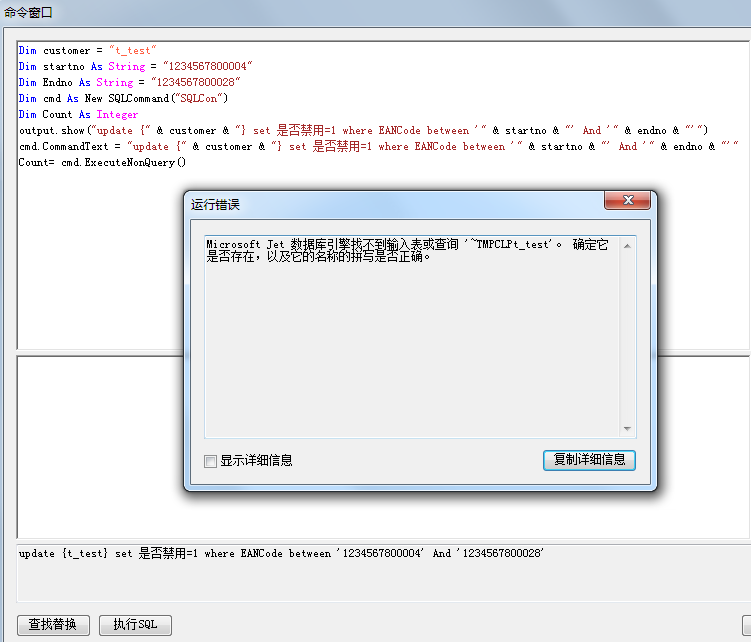Click the 命令窗口 window title

click(x=28, y=12)
